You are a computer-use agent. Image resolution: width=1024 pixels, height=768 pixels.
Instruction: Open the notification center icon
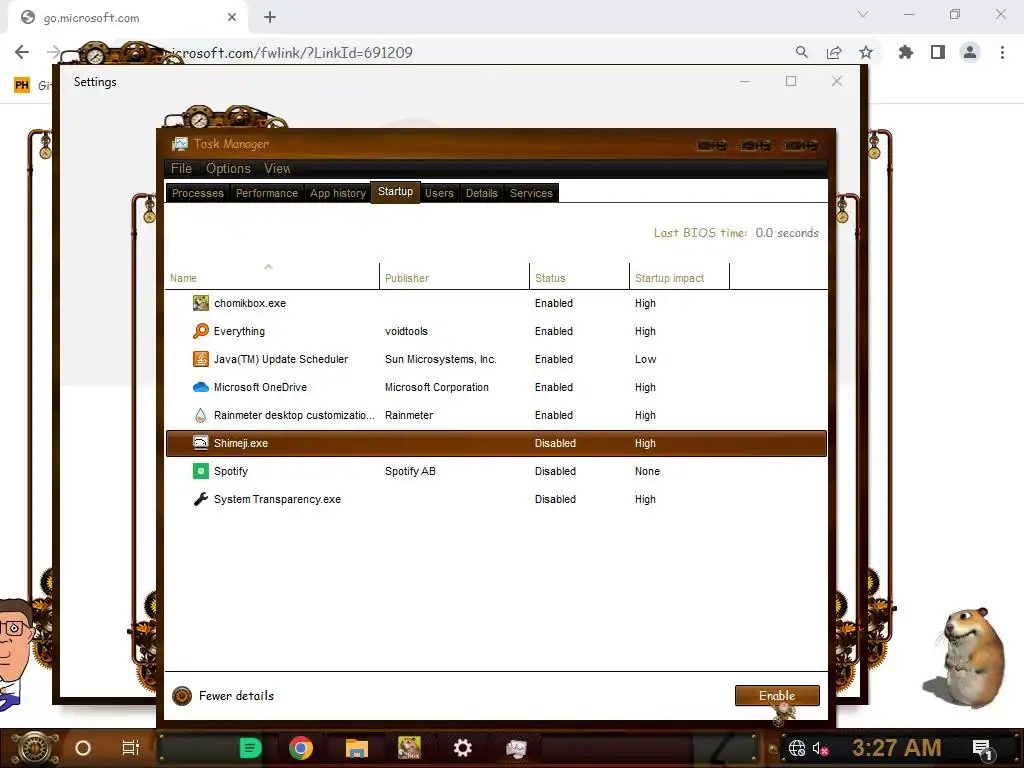(x=982, y=748)
